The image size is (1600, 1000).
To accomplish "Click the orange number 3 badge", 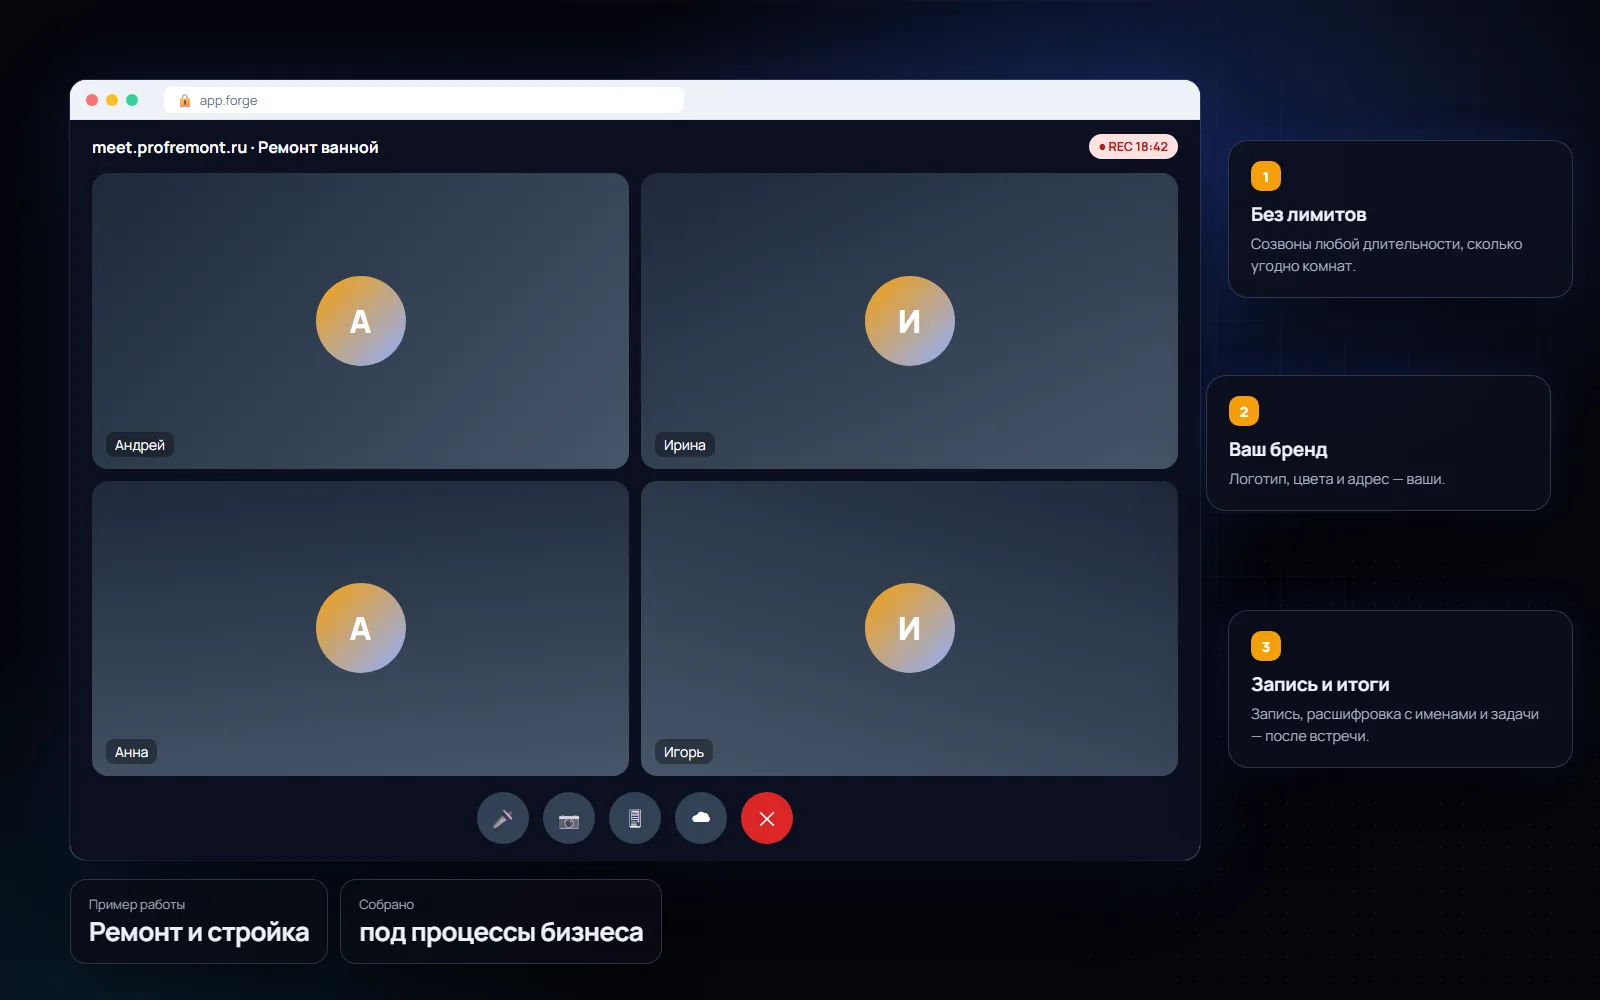I will [1266, 646].
